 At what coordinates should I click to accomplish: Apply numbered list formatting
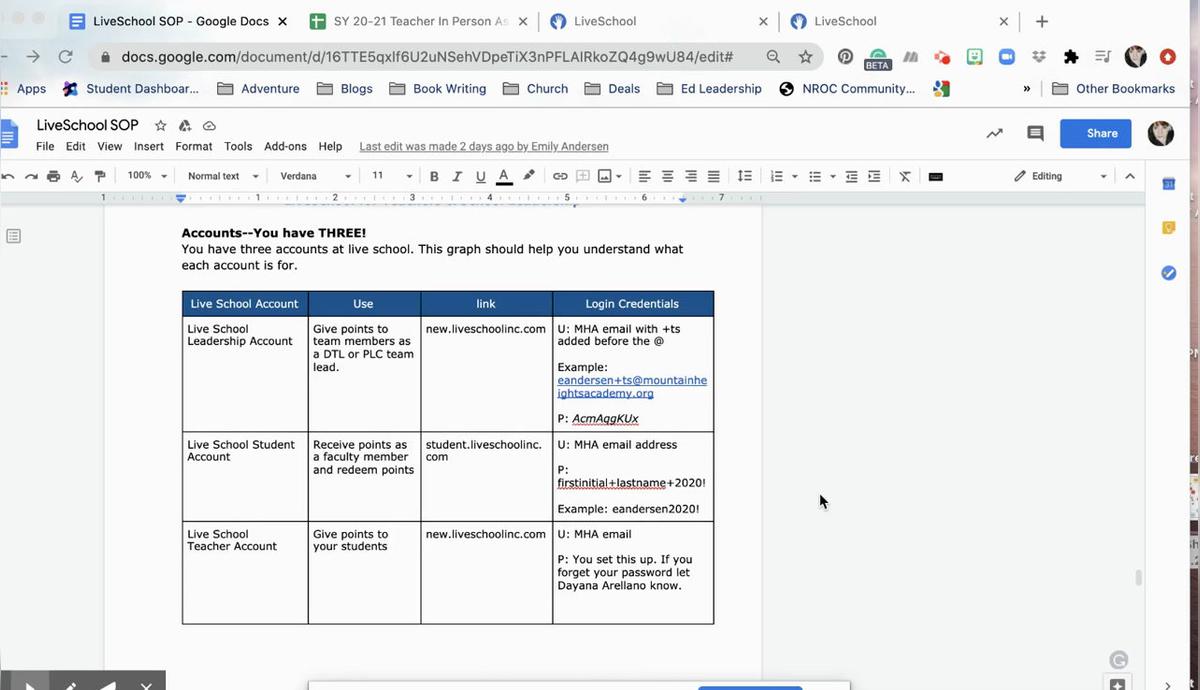pyautogui.click(x=777, y=176)
